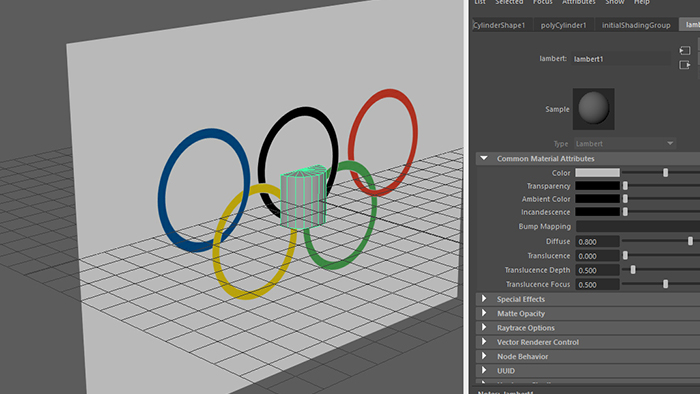
Task: Click the material Sample sphere thumbnail
Action: coord(593,109)
